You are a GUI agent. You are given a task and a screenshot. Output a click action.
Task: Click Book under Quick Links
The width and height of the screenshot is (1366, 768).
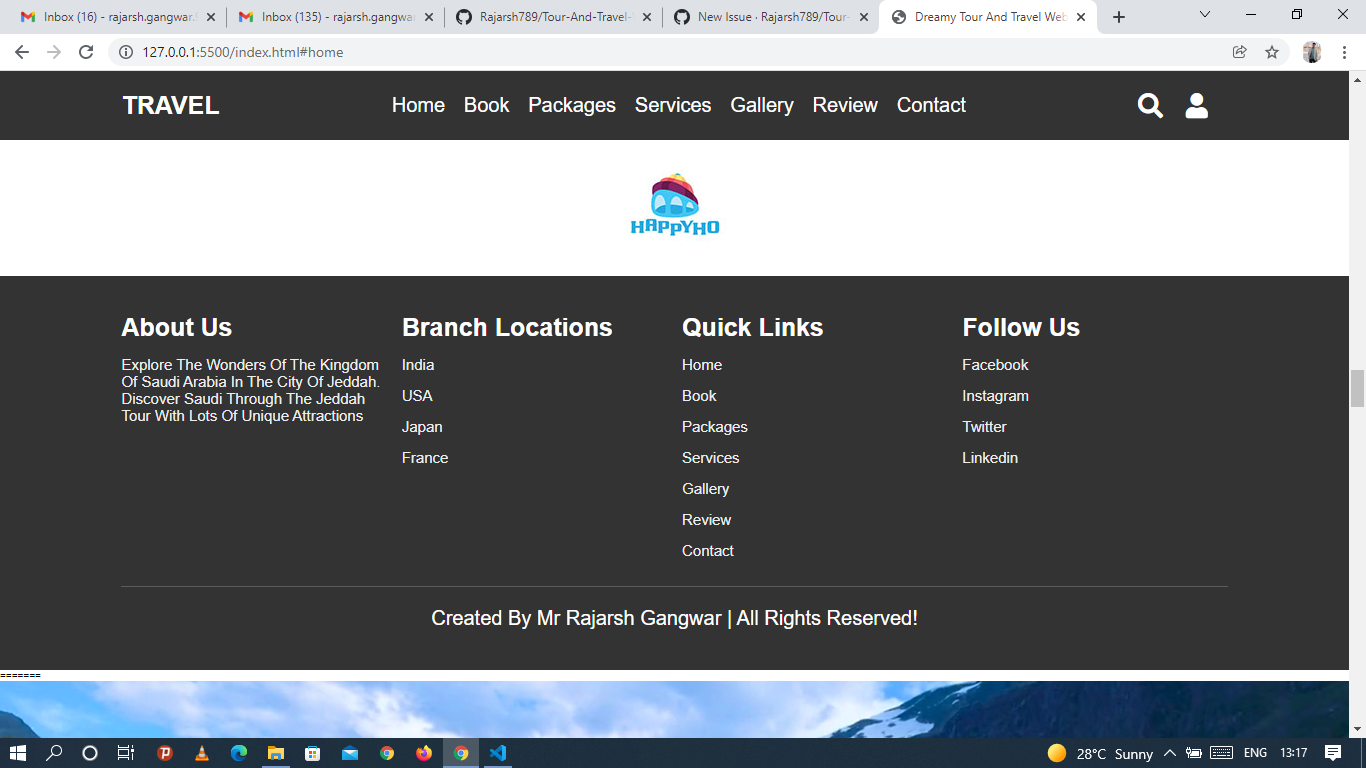tap(699, 396)
